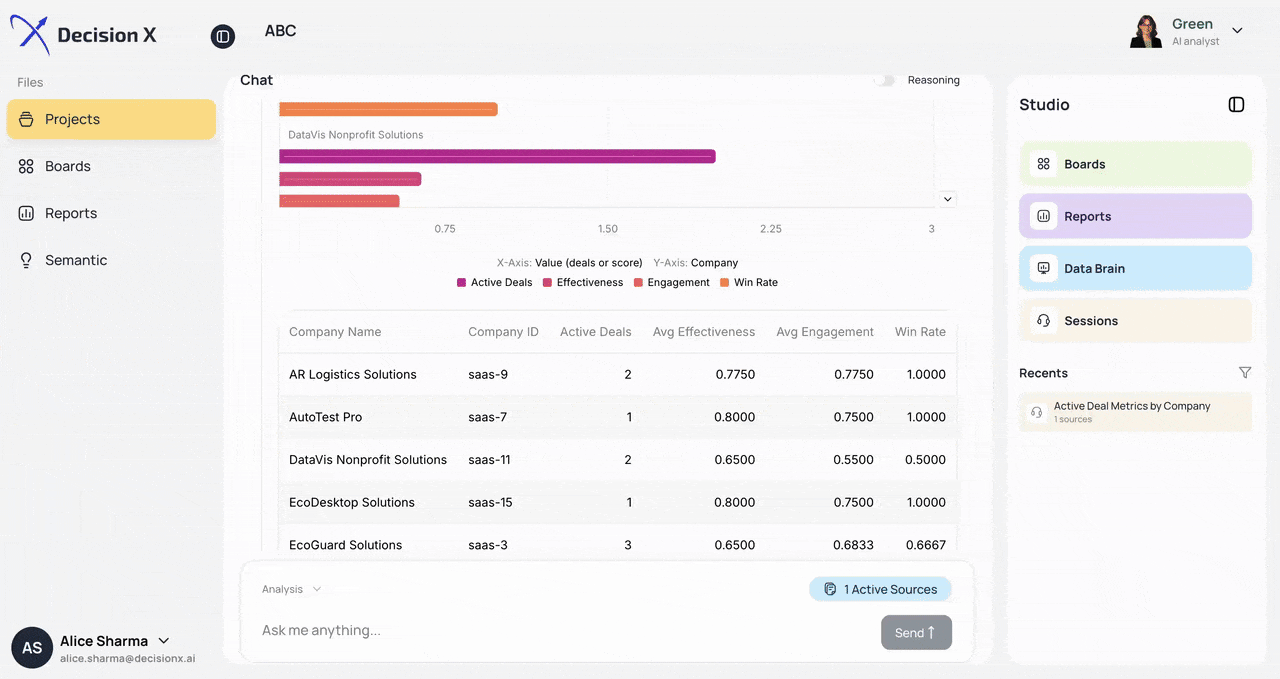Open the Analysis mode dropdown
The image size is (1280, 679).
pos(289,589)
